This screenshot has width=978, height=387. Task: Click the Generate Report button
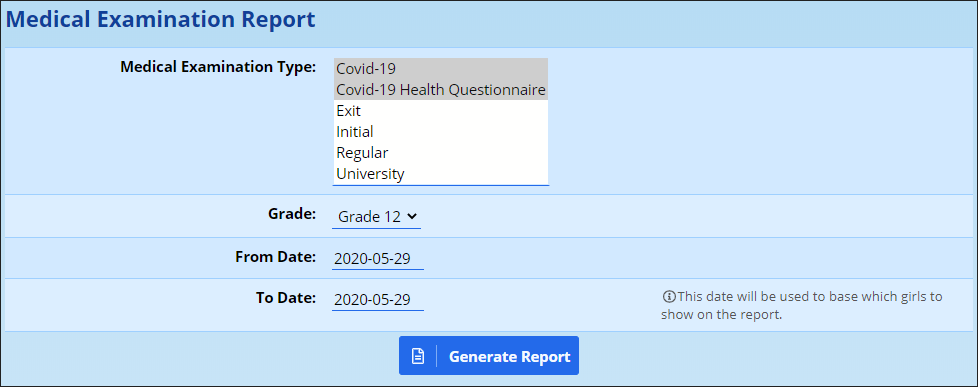click(x=489, y=356)
